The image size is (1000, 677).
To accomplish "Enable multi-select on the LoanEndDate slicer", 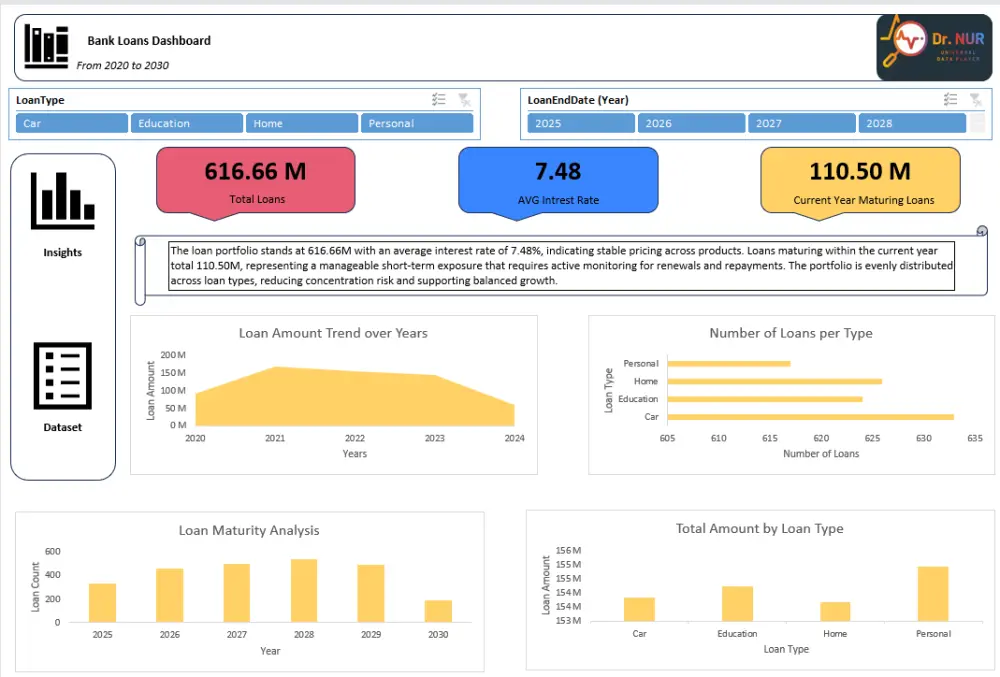I will [950, 99].
